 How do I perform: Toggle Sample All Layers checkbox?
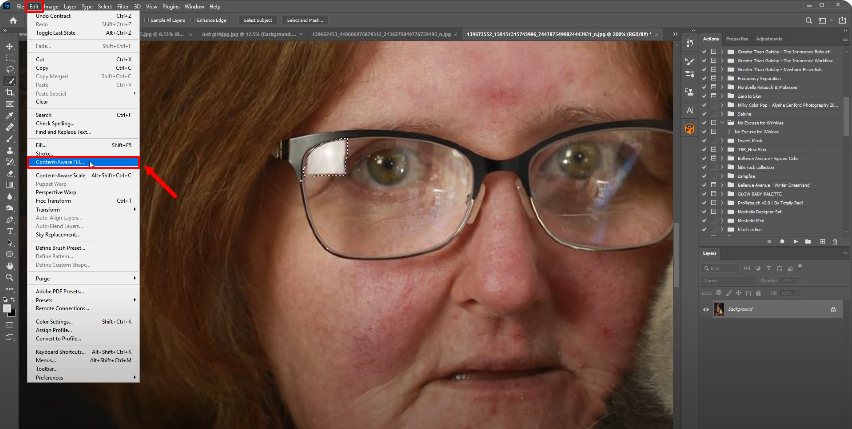pos(146,21)
